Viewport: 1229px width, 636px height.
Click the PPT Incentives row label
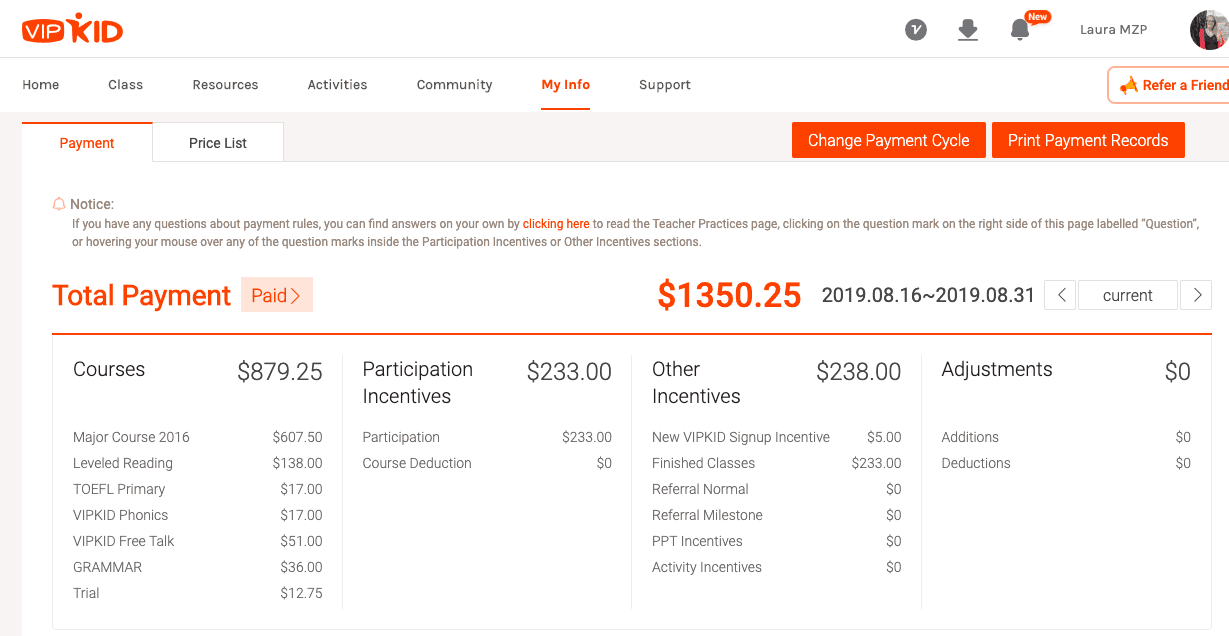coord(697,541)
